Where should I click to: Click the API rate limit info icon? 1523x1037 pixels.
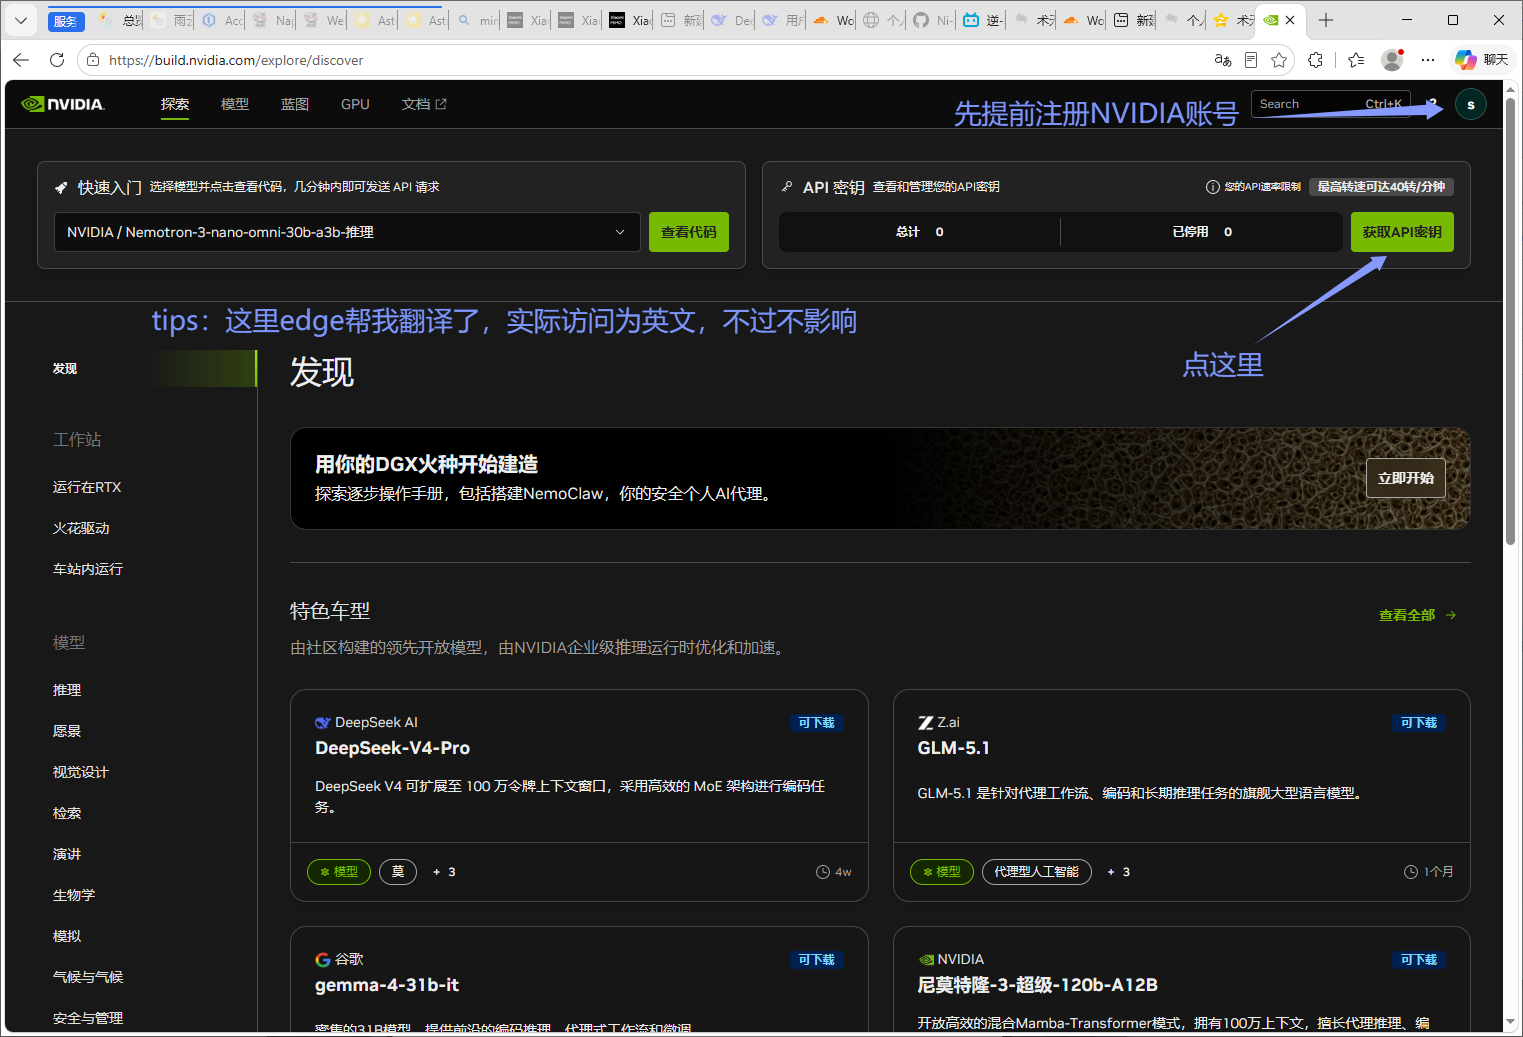click(1212, 187)
